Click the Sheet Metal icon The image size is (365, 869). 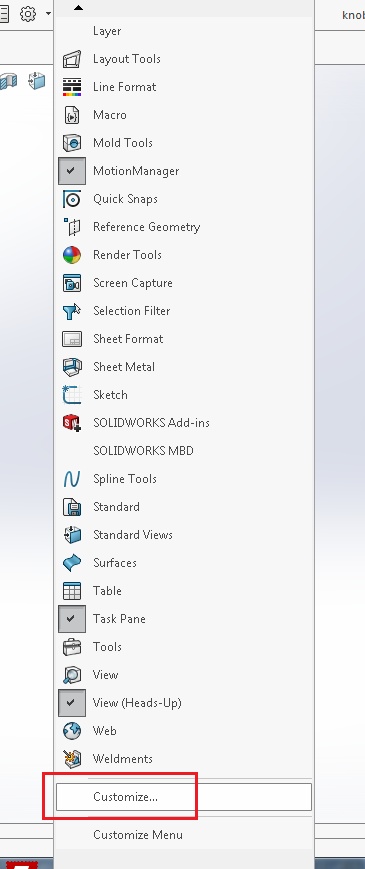[72, 367]
